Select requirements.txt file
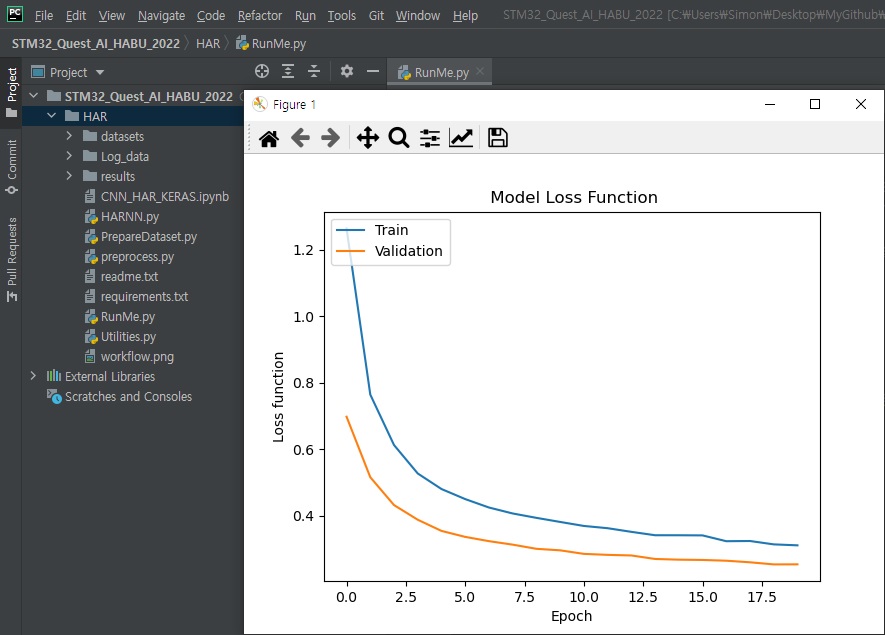The width and height of the screenshot is (885, 635). [x=144, y=296]
